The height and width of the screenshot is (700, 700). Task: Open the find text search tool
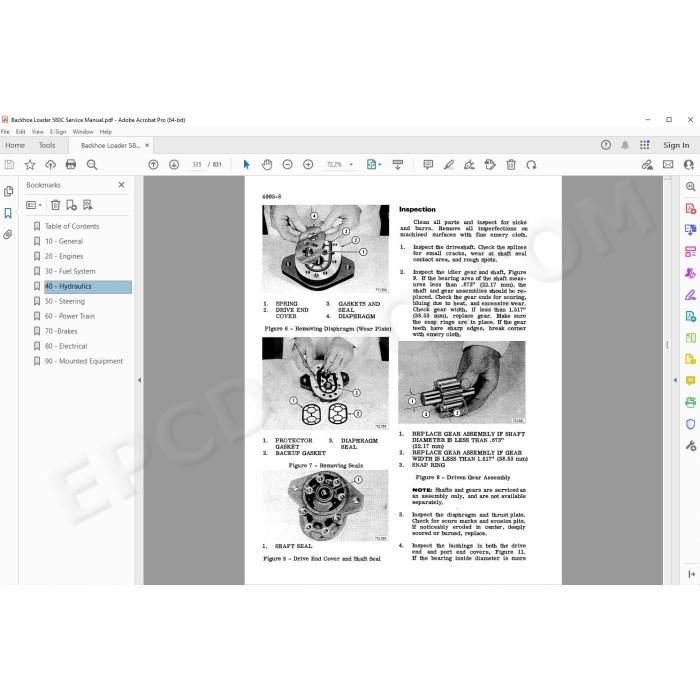pos(92,165)
